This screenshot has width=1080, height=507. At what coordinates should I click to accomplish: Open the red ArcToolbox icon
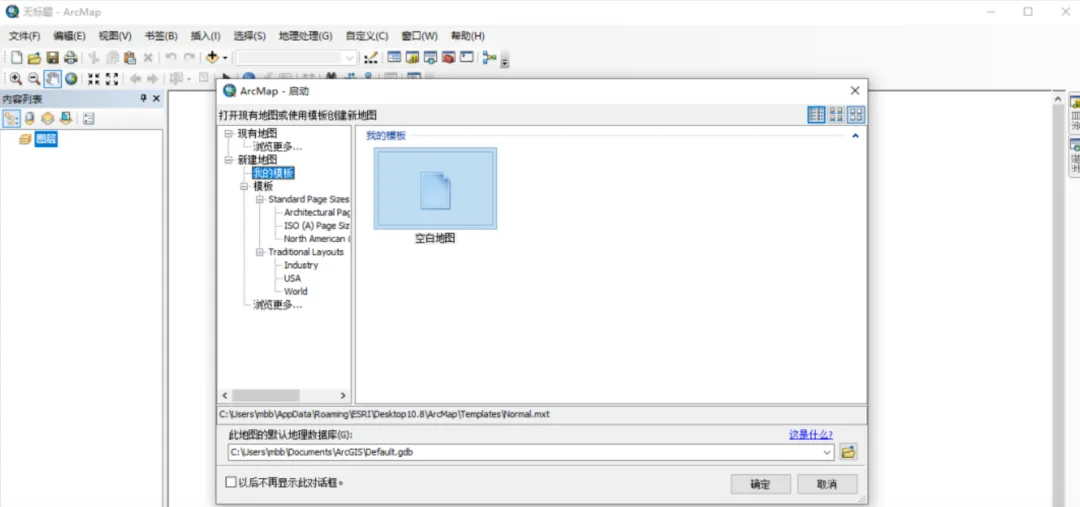(x=448, y=58)
